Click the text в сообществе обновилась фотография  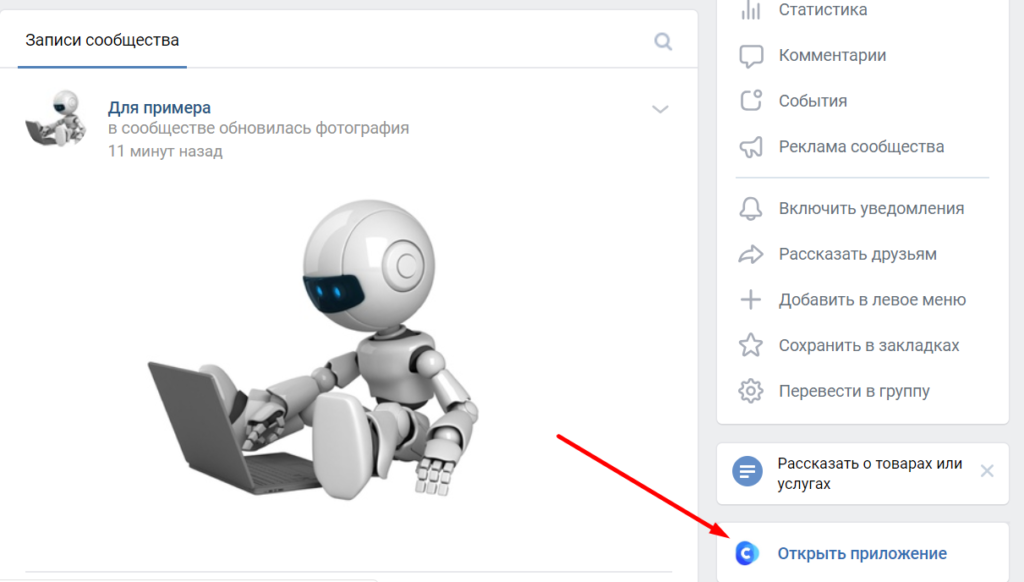coord(259,128)
